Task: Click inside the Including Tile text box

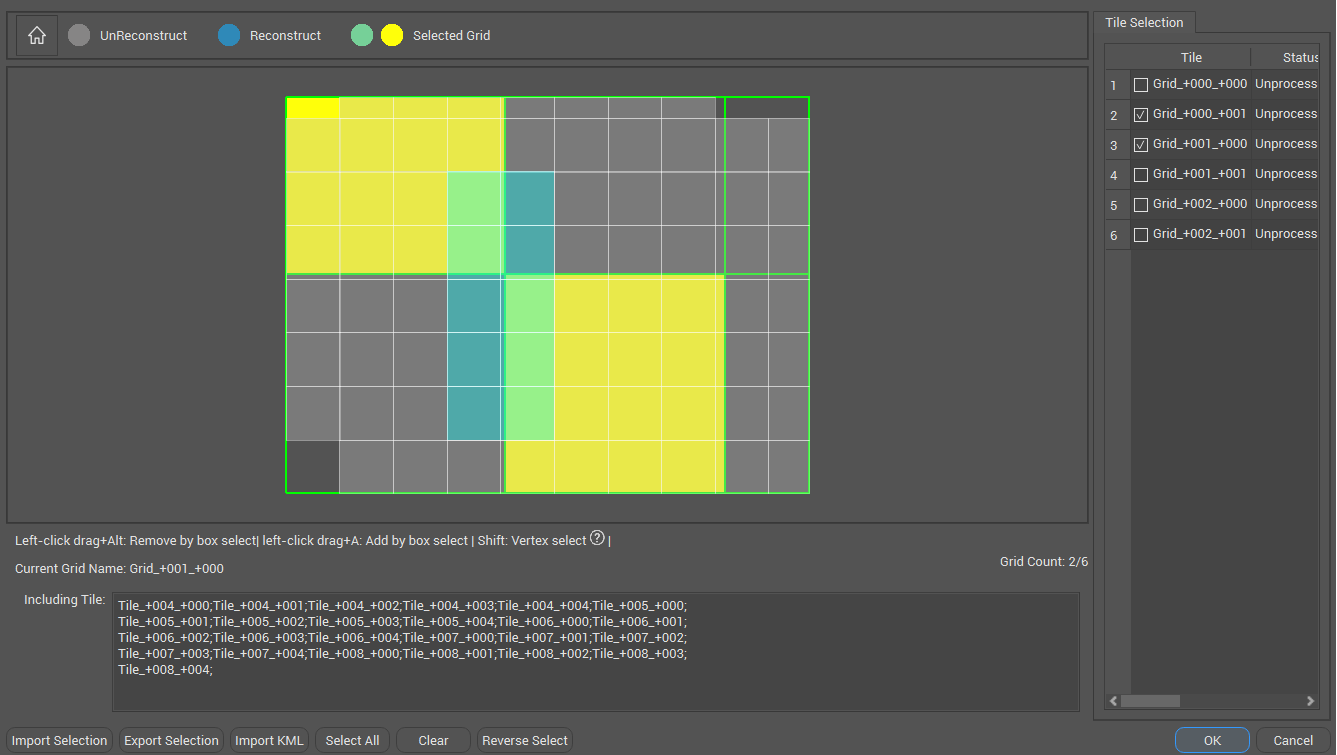Action: (x=596, y=652)
